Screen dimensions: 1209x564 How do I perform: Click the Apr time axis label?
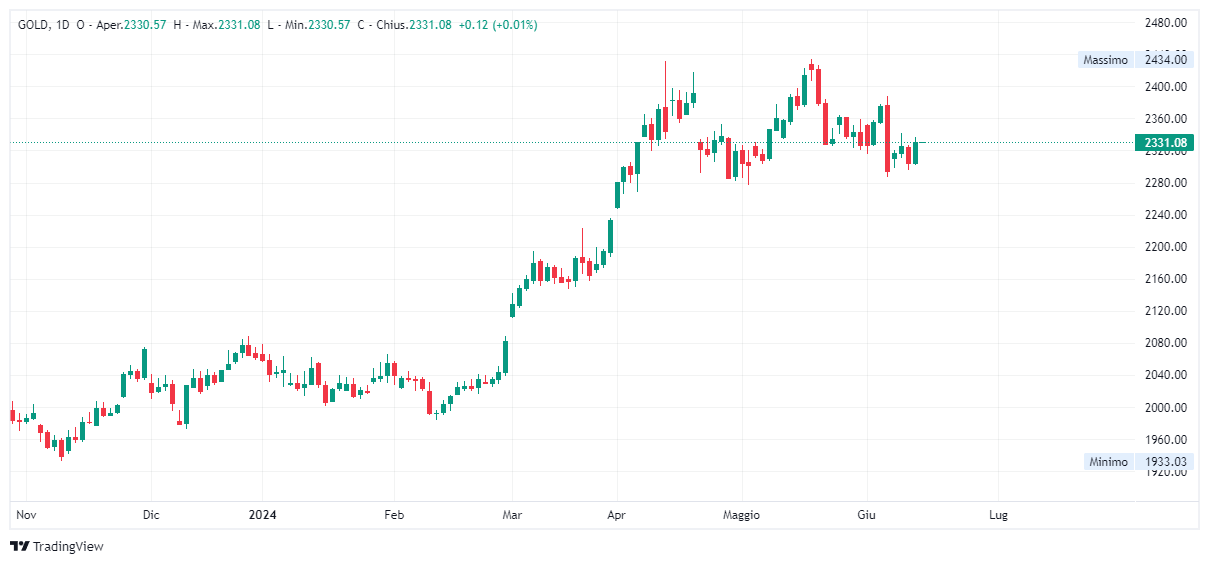tap(617, 516)
